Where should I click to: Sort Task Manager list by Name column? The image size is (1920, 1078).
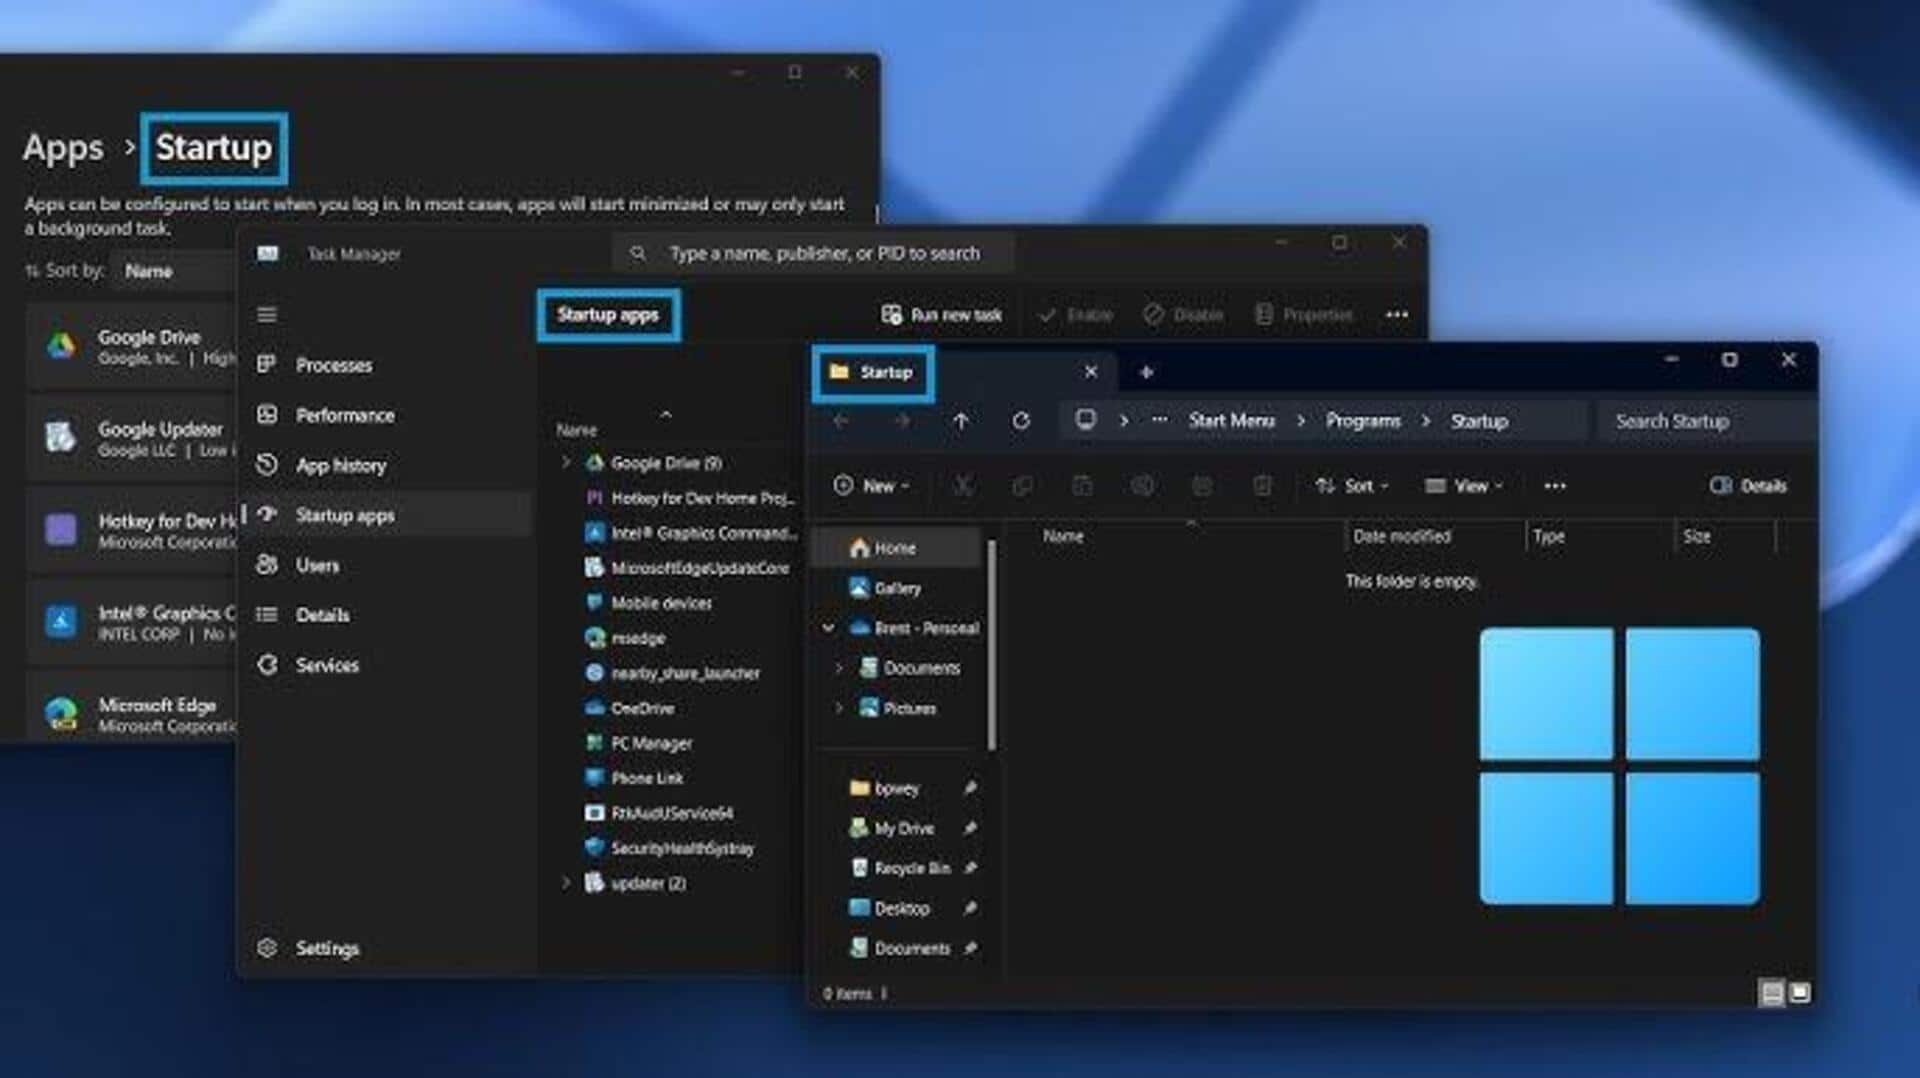577,430
